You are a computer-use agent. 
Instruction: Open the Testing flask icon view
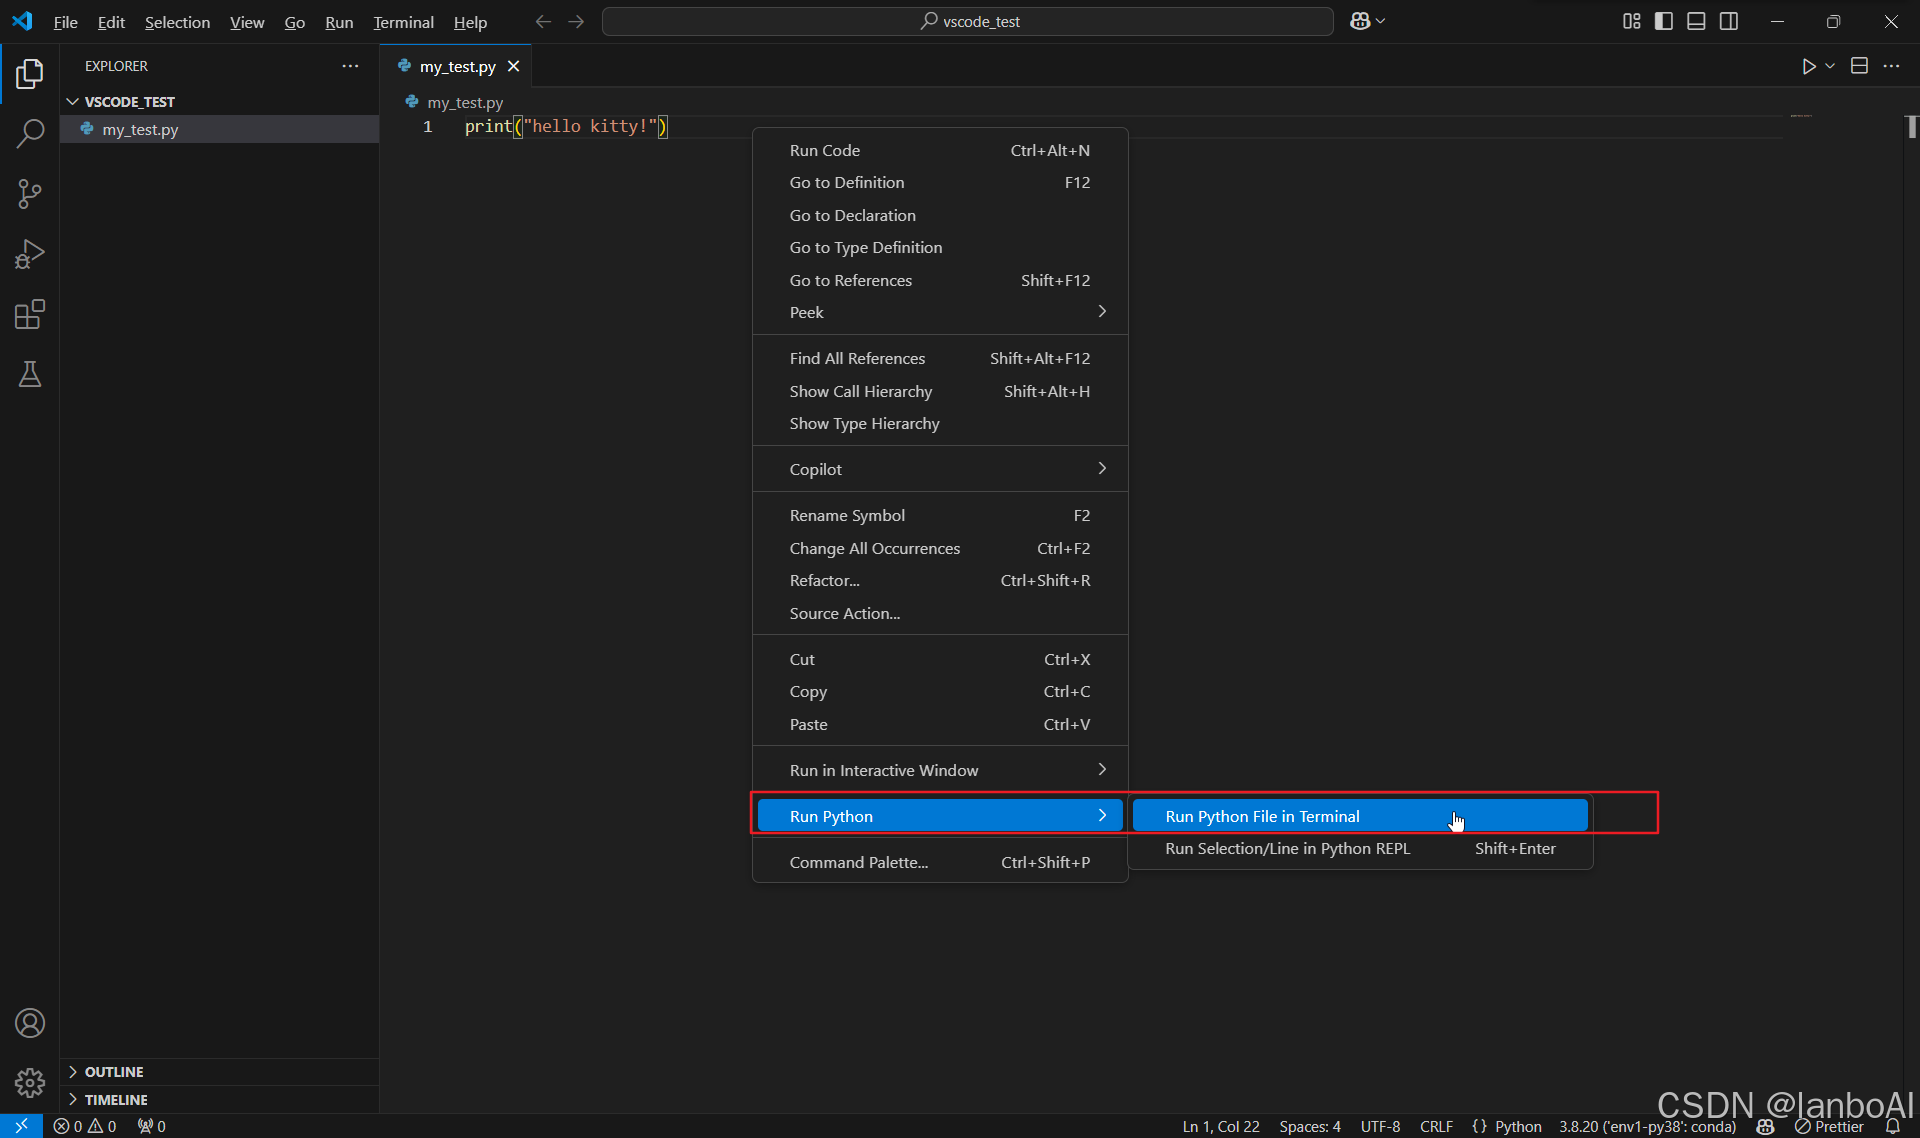30,375
